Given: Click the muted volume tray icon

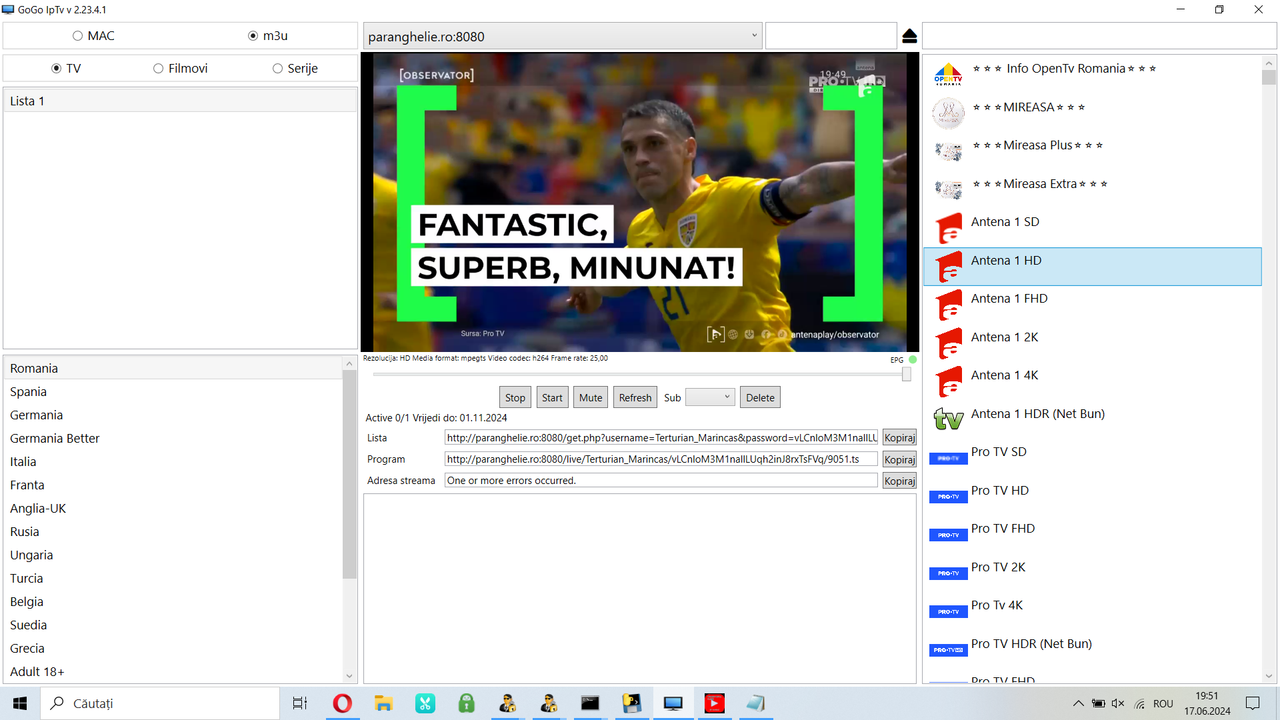Looking at the screenshot, I should pyautogui.click(x=1118, y=703).
